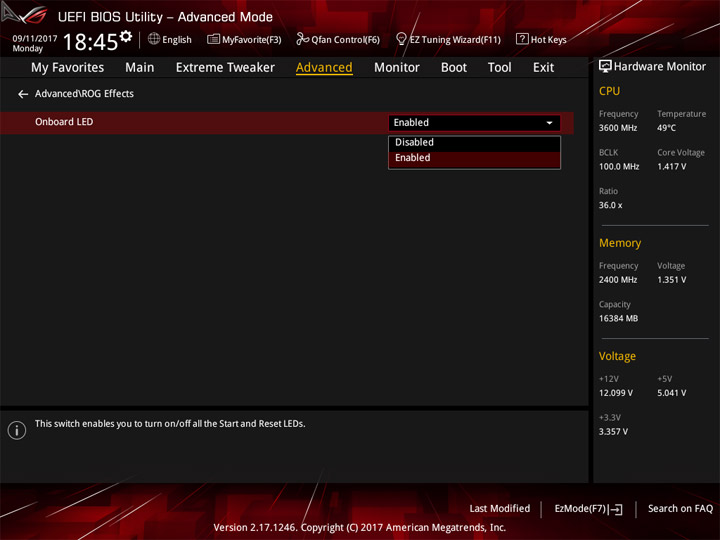The width and height of the screenshot is (720, 540).
Task: Click the 49°C temperature value
Action: (x=666, y=128)
